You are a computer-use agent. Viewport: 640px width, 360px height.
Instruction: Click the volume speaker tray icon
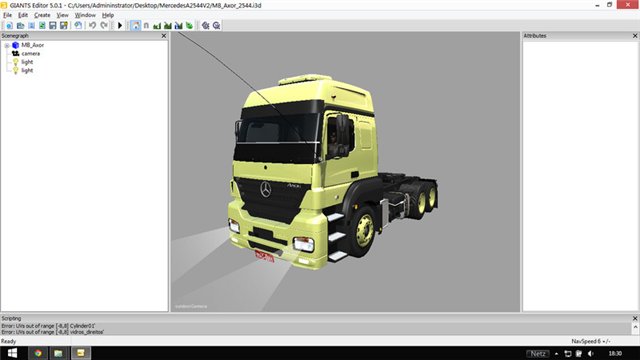tap(590, 353)
